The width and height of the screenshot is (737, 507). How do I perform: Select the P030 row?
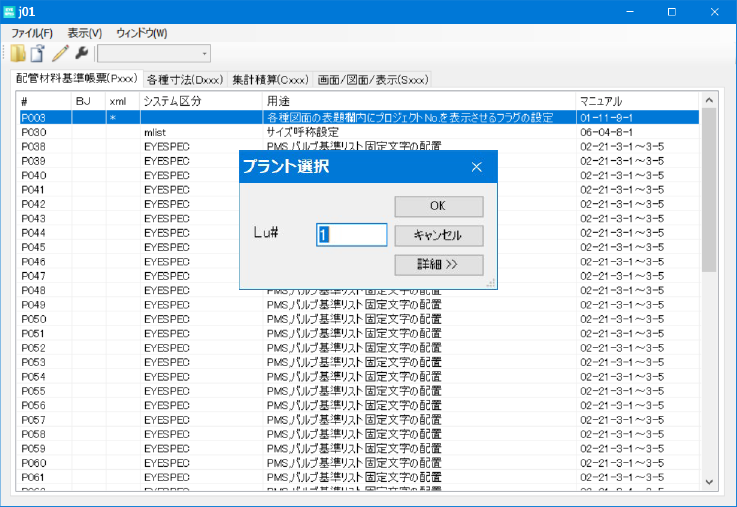click(359, 132)
